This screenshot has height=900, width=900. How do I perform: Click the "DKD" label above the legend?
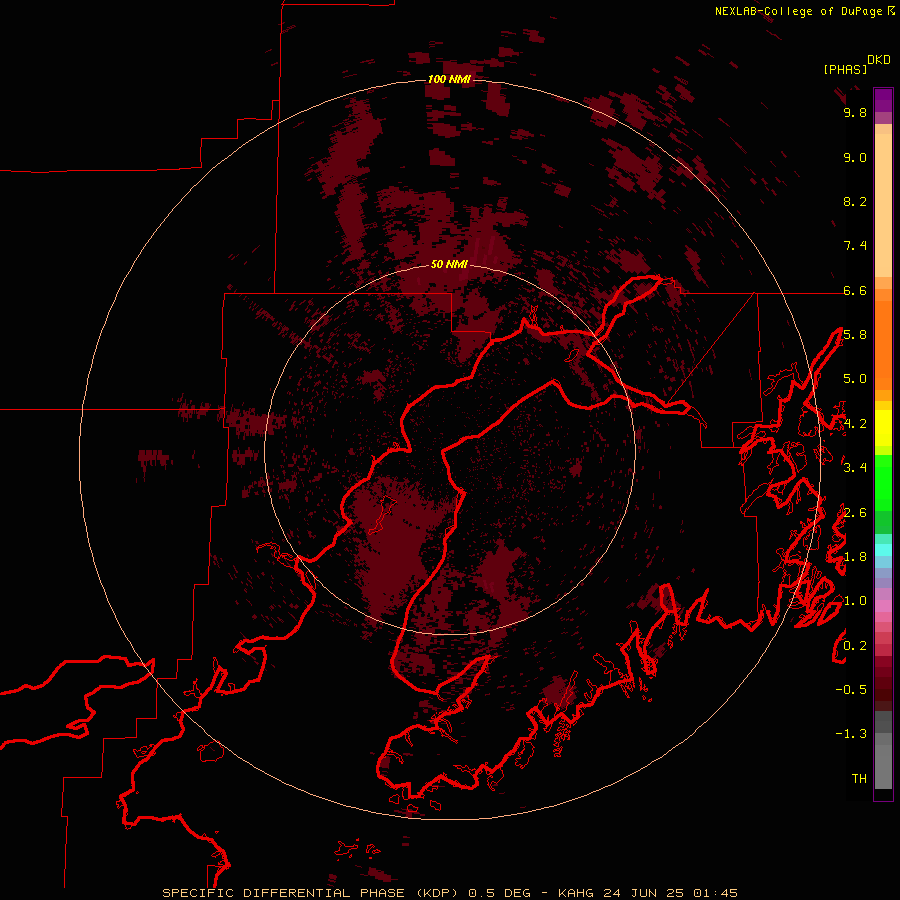[x=879, y=60]
